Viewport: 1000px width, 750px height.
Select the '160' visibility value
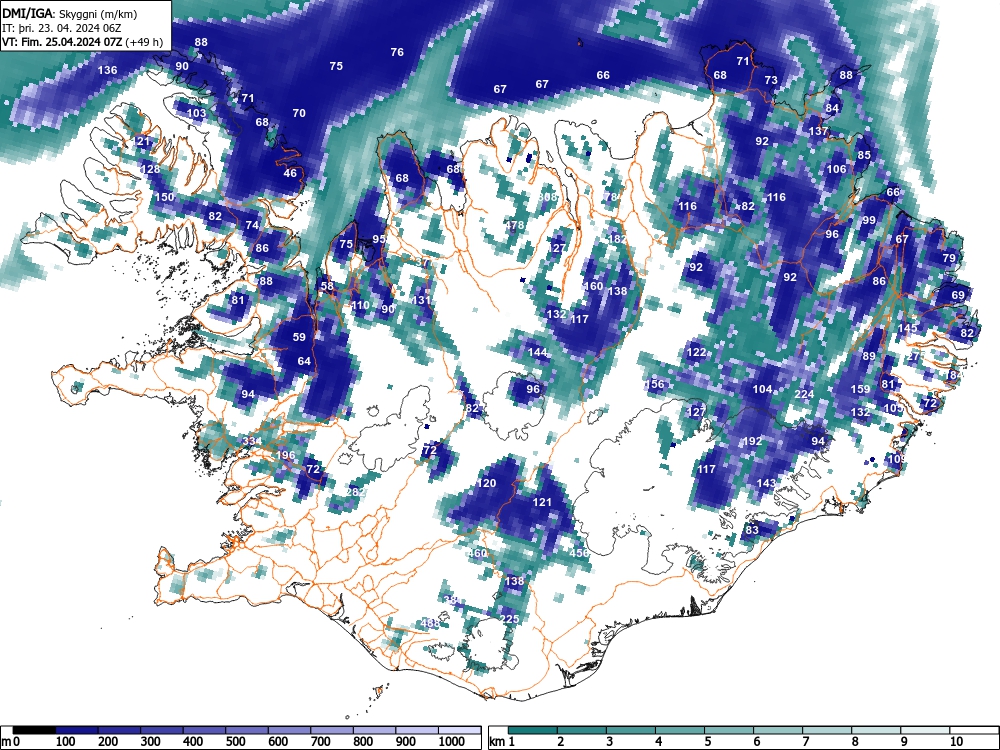593,286
